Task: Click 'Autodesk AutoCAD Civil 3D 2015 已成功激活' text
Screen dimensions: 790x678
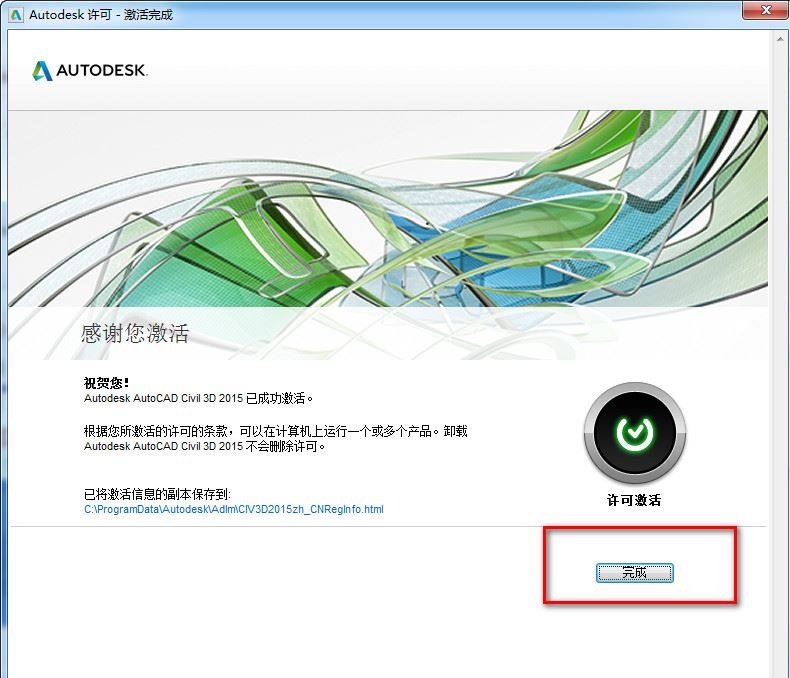Action: 199,398
